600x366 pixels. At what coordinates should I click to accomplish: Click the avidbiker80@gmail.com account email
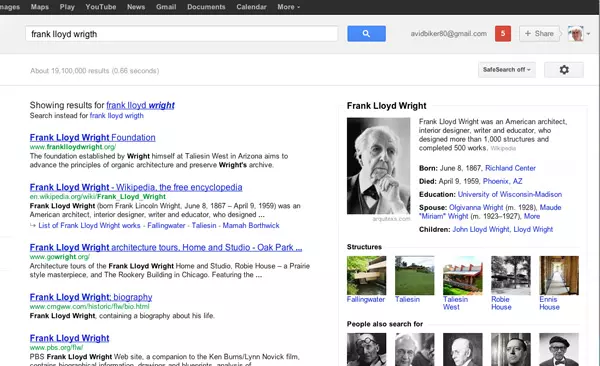(448, 34)
